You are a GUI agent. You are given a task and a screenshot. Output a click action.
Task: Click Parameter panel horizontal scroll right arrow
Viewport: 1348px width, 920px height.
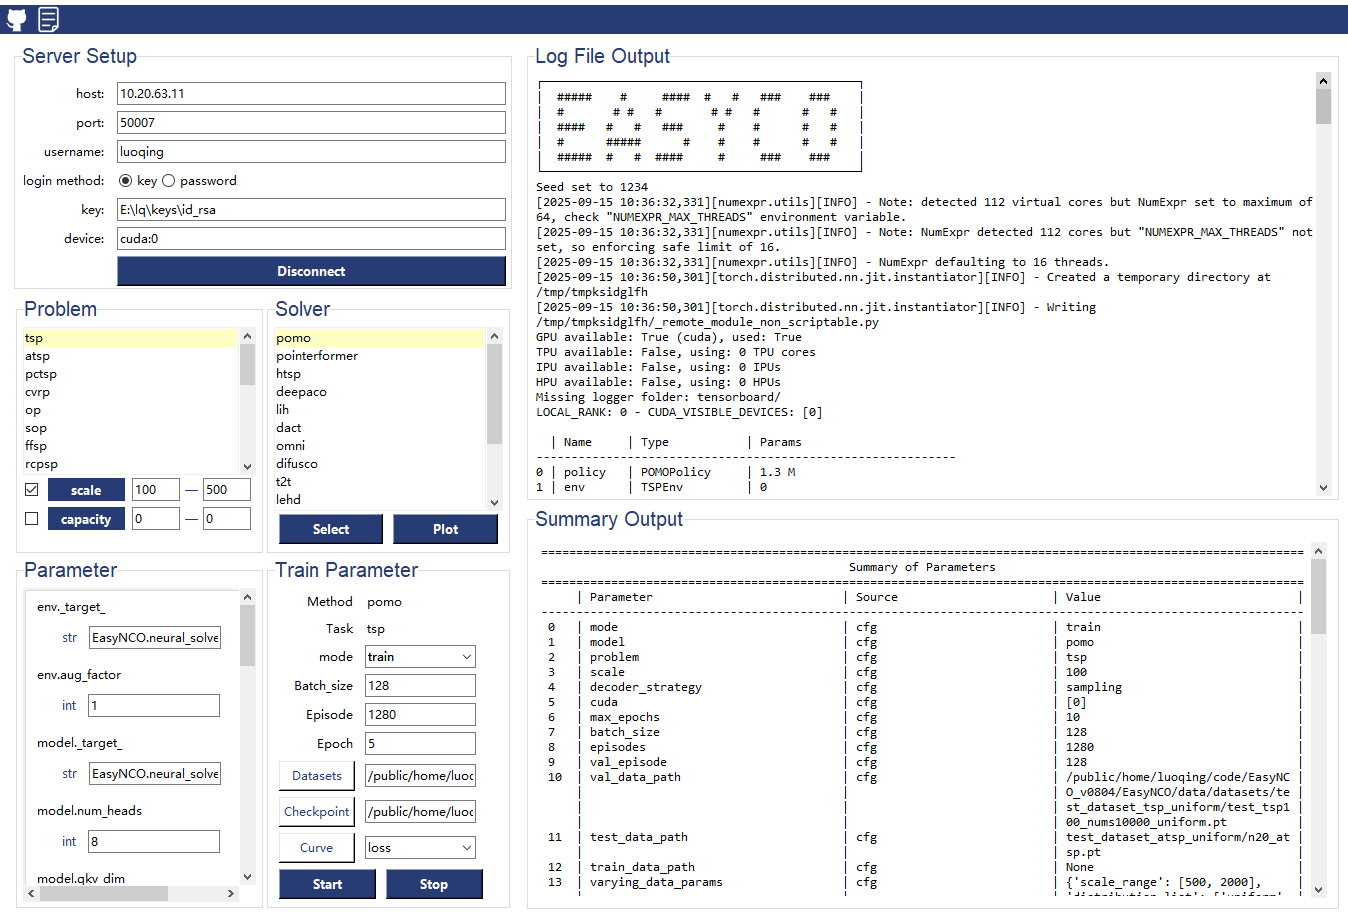click(x=231, y=893)
